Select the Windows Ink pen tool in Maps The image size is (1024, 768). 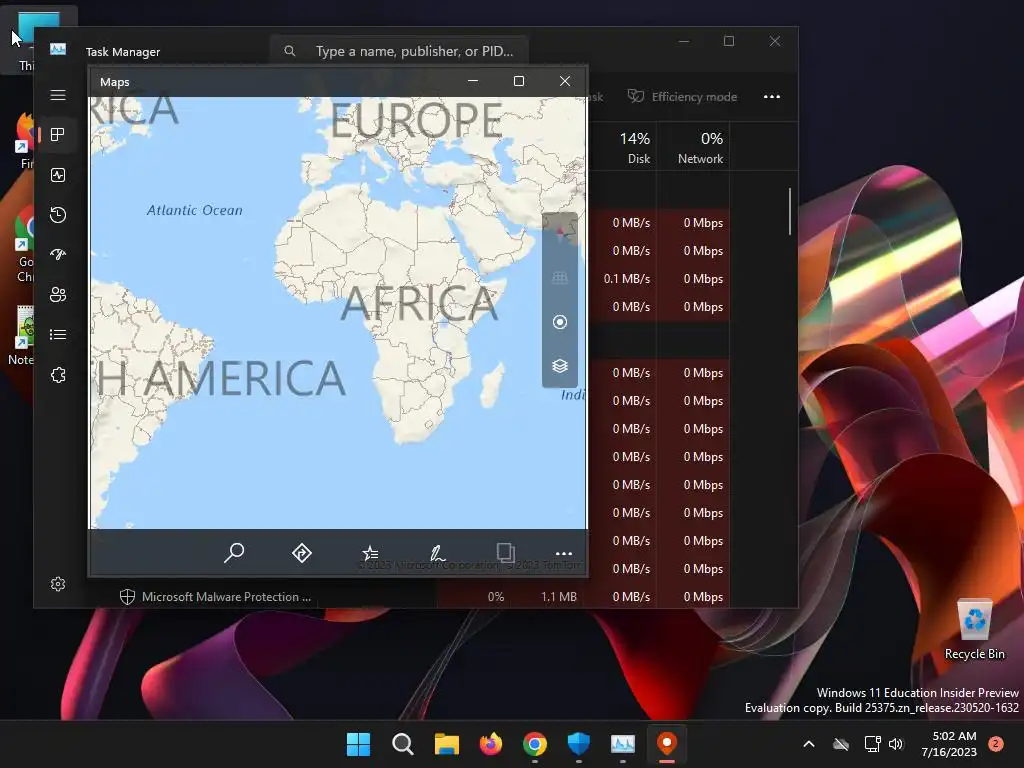(438, 553)
